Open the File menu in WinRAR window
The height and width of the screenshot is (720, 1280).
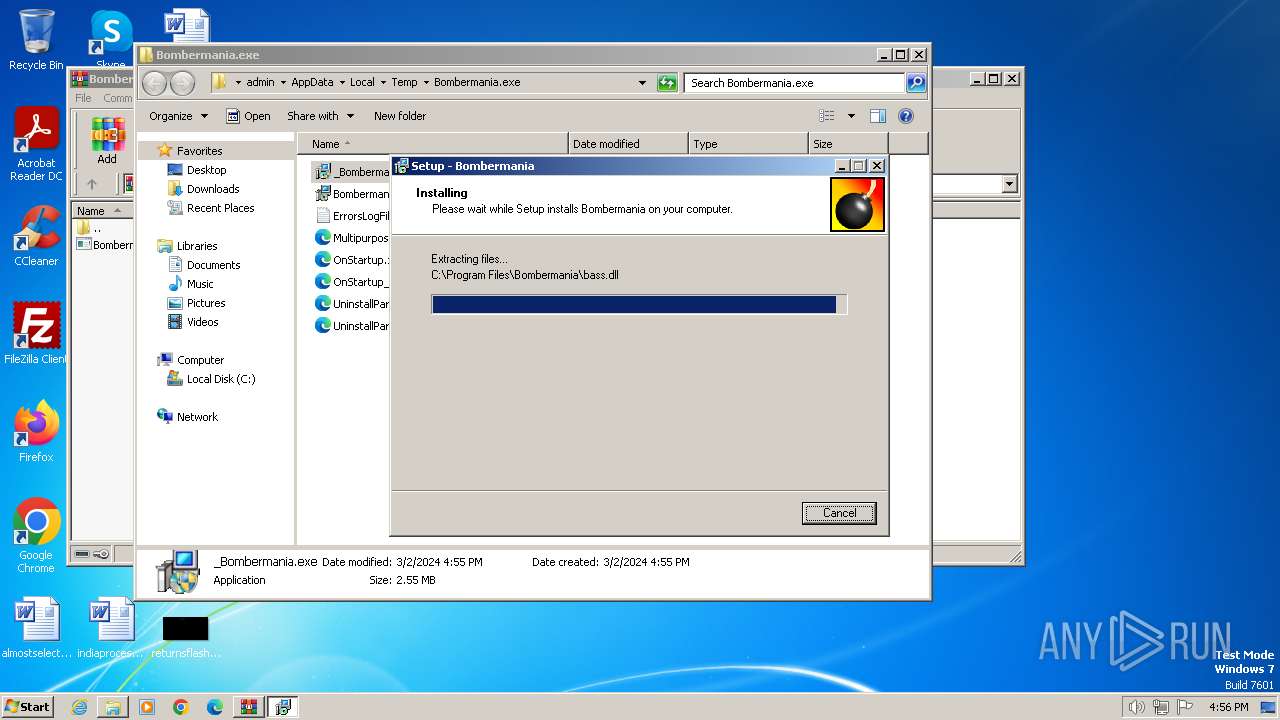[84, 98]
